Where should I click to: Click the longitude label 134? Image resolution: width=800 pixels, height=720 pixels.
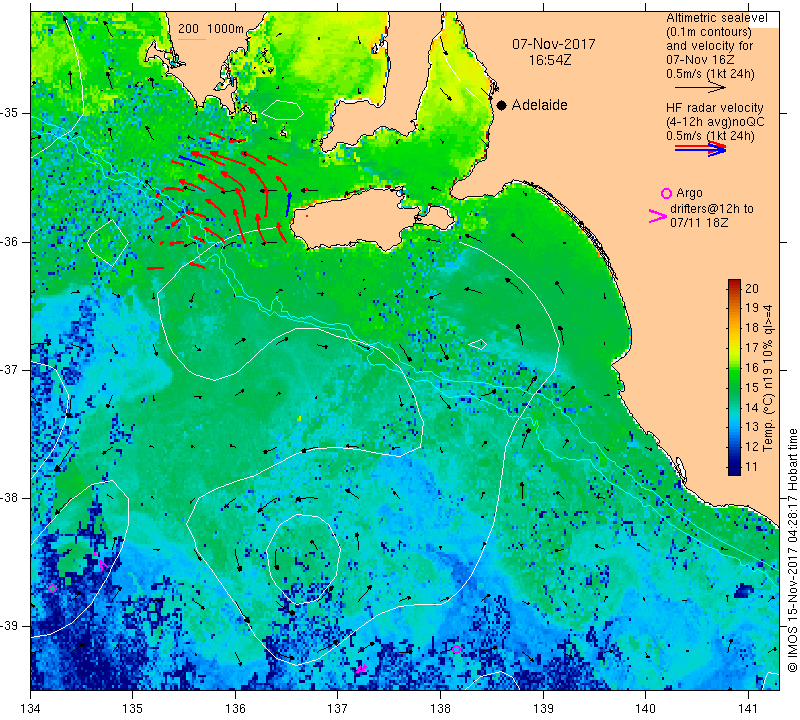coord(31,708)
